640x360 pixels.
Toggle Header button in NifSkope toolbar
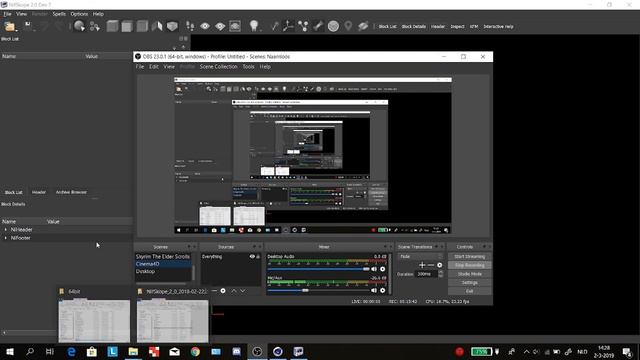click(438, 27)
